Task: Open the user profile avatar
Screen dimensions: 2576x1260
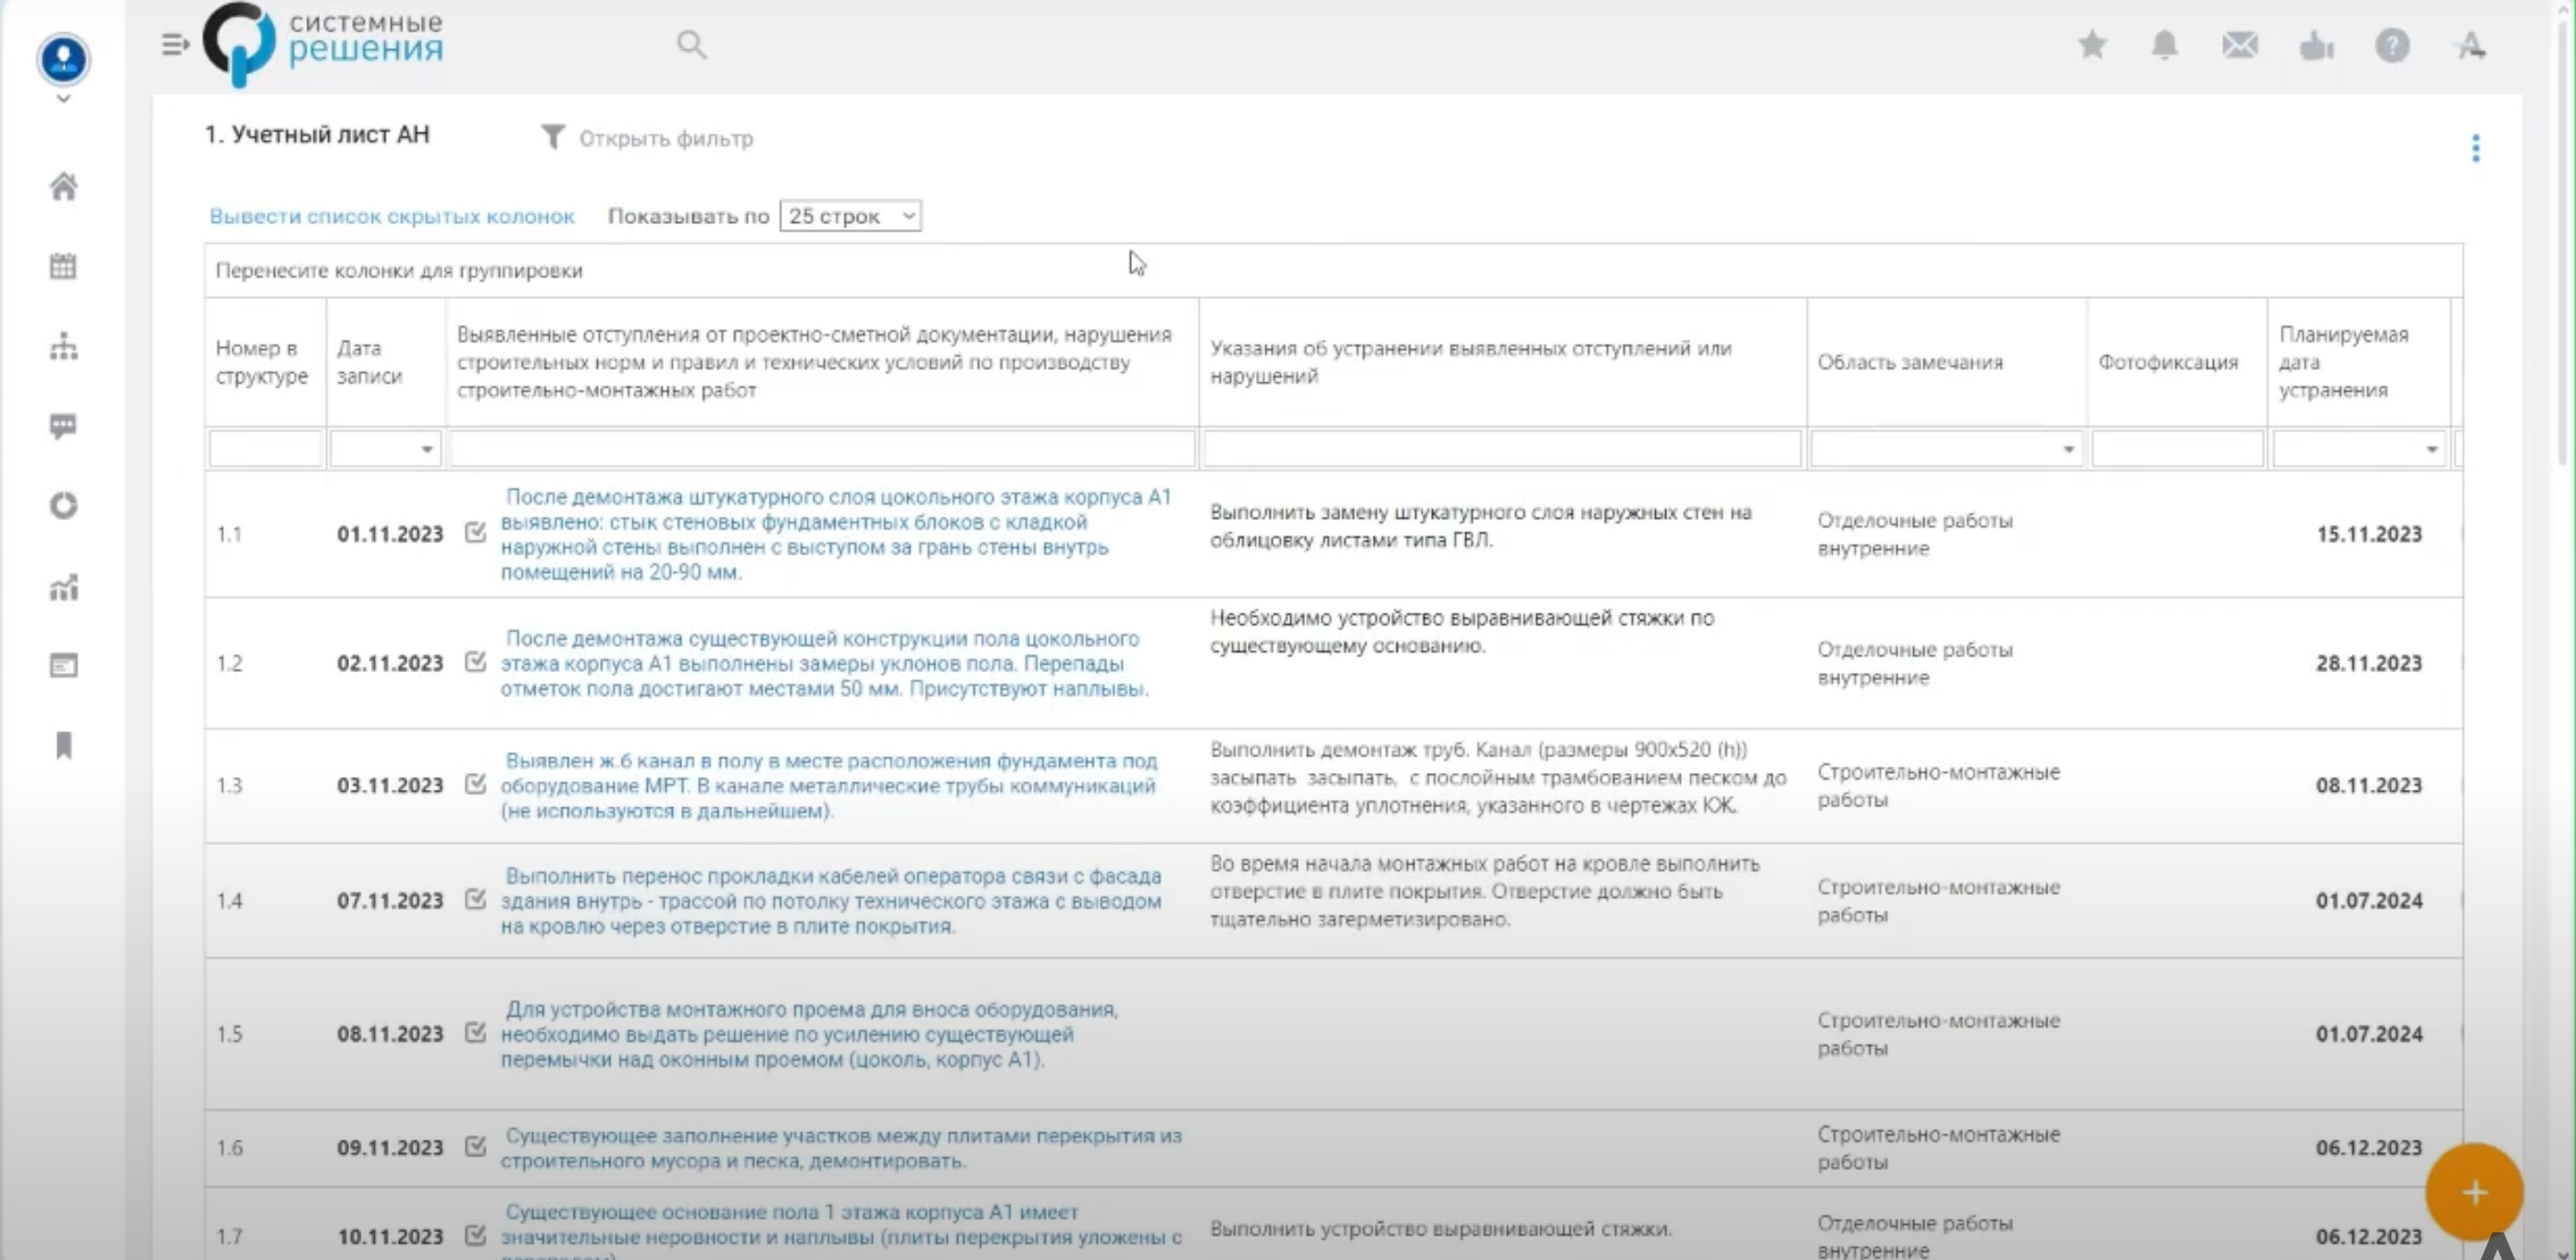Action: click(63, 58)
